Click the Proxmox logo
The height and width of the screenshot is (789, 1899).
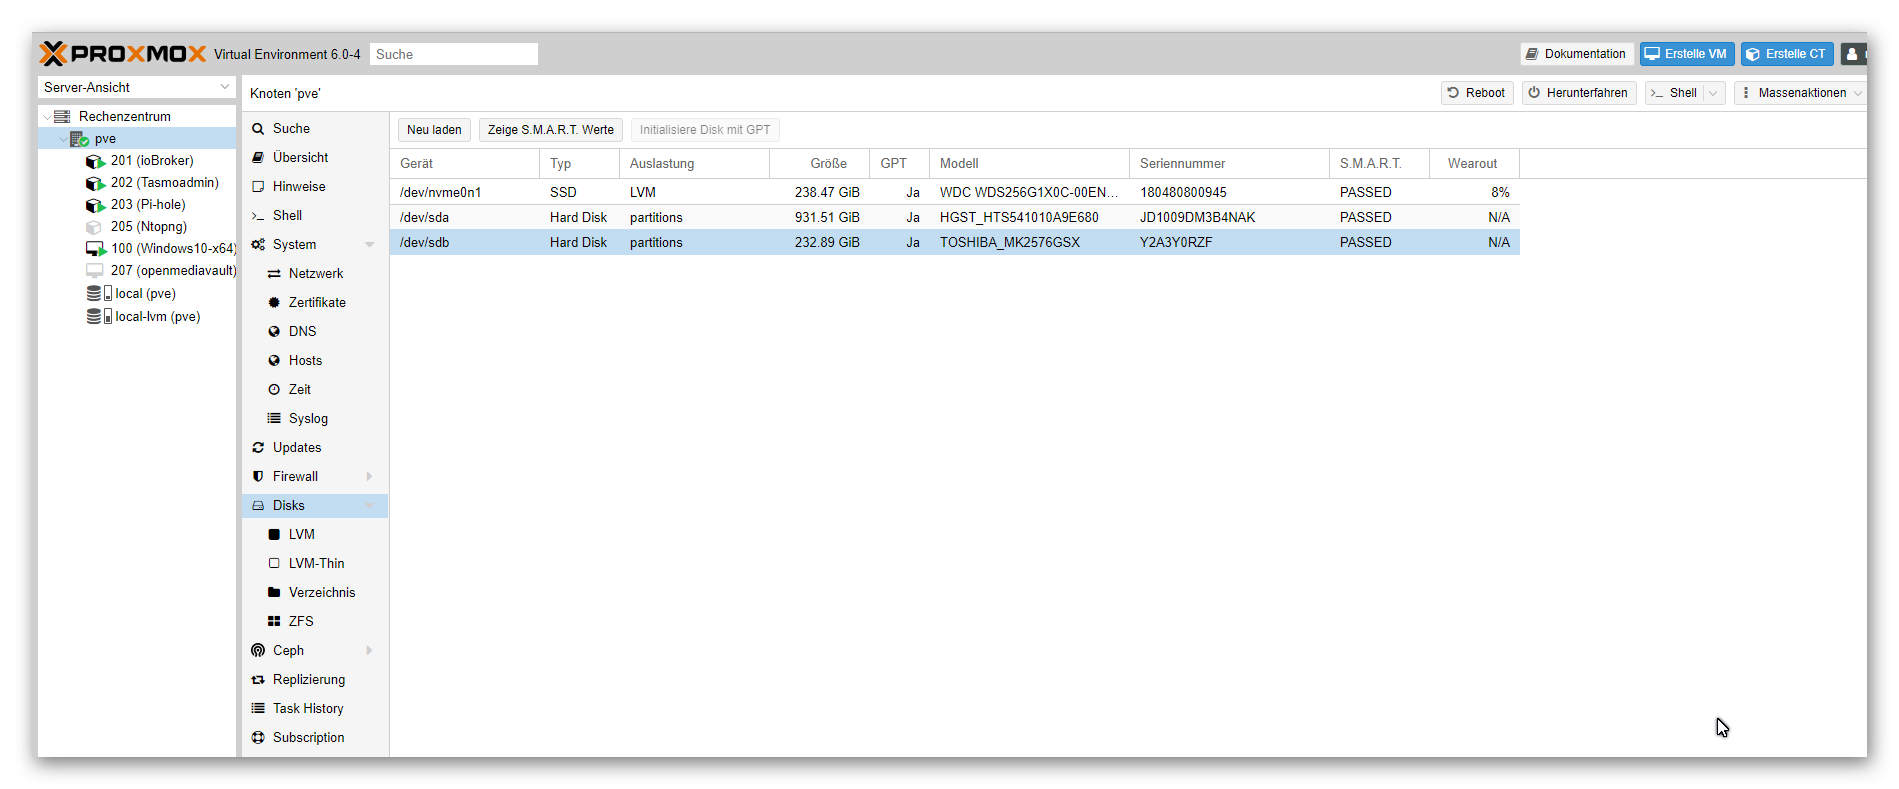click(123, 54)
